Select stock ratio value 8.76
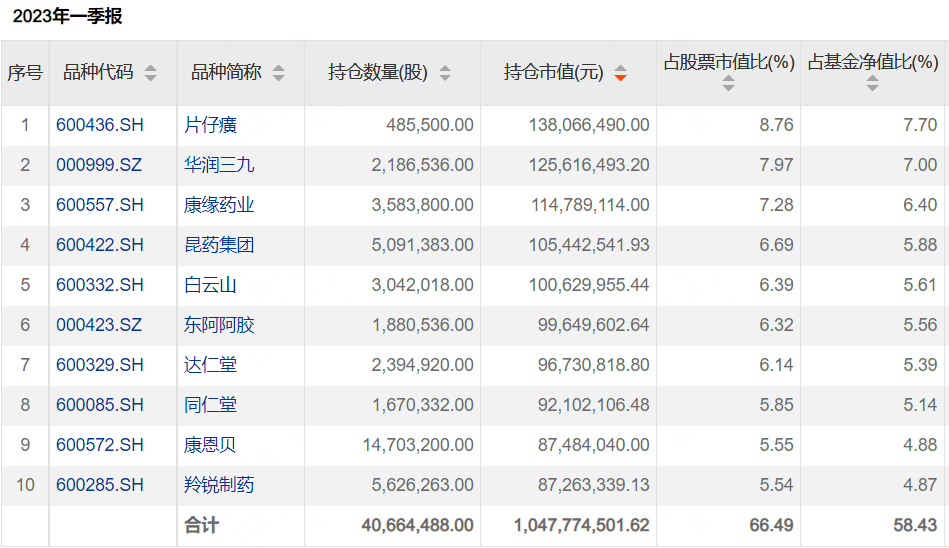Screen dimensions: 949x548 (x=777, y=125)
